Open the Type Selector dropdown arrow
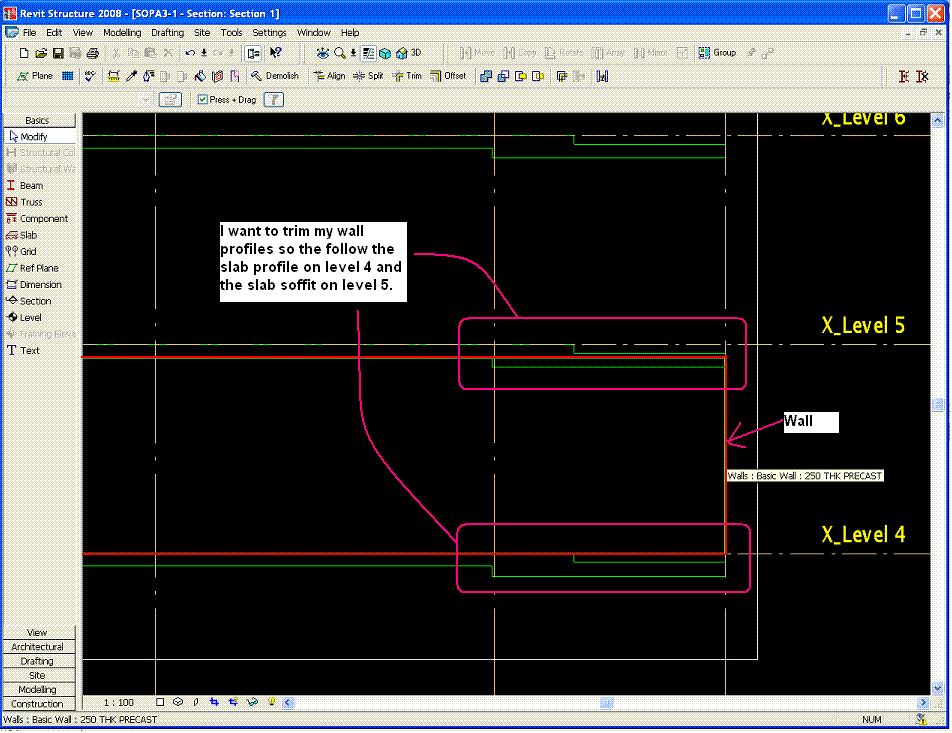952x733 pixels. [144, 99]
